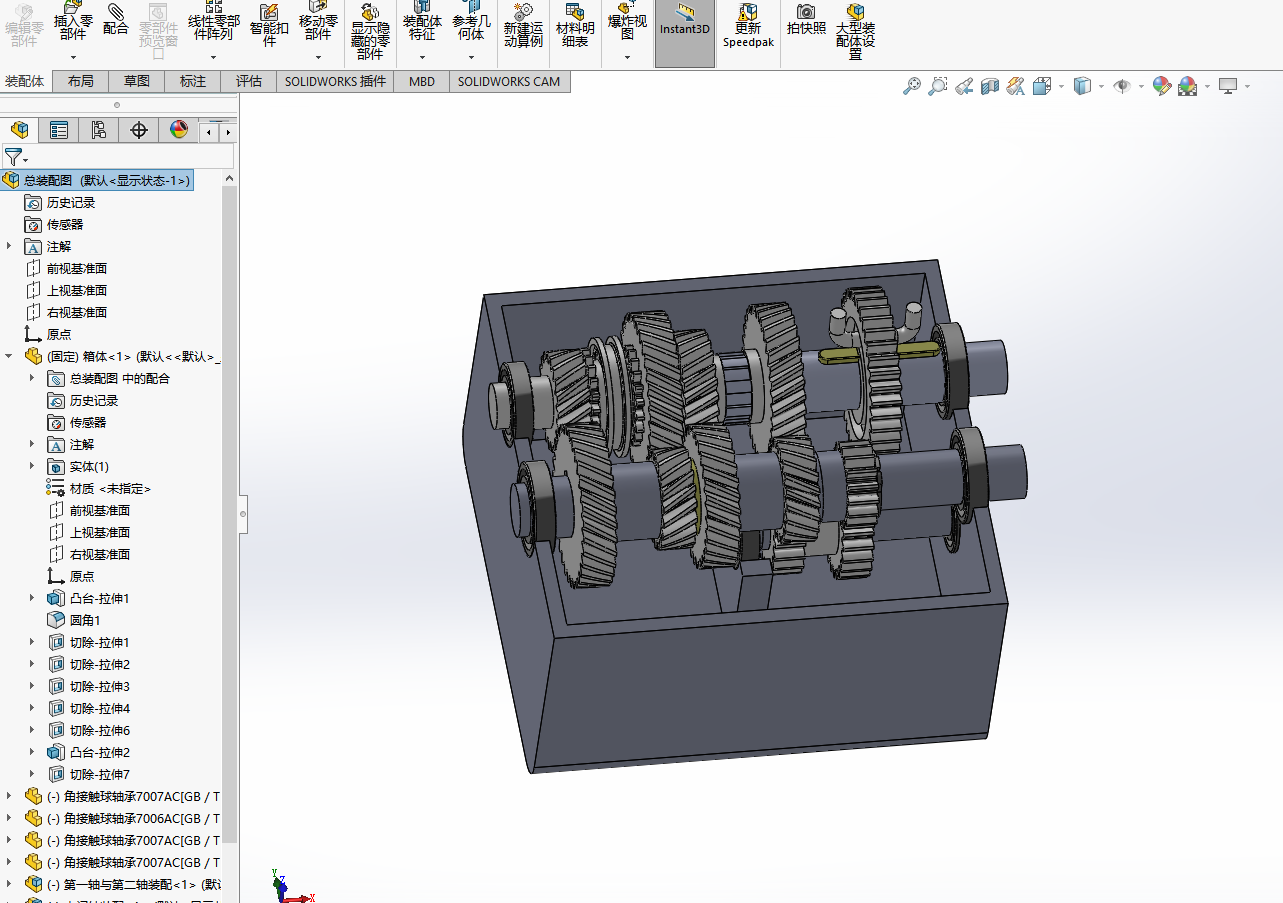The image size is (1283, 903).
Task: Toggle the Hide/Show Items eye icon
Action: tap(1122, 87)
